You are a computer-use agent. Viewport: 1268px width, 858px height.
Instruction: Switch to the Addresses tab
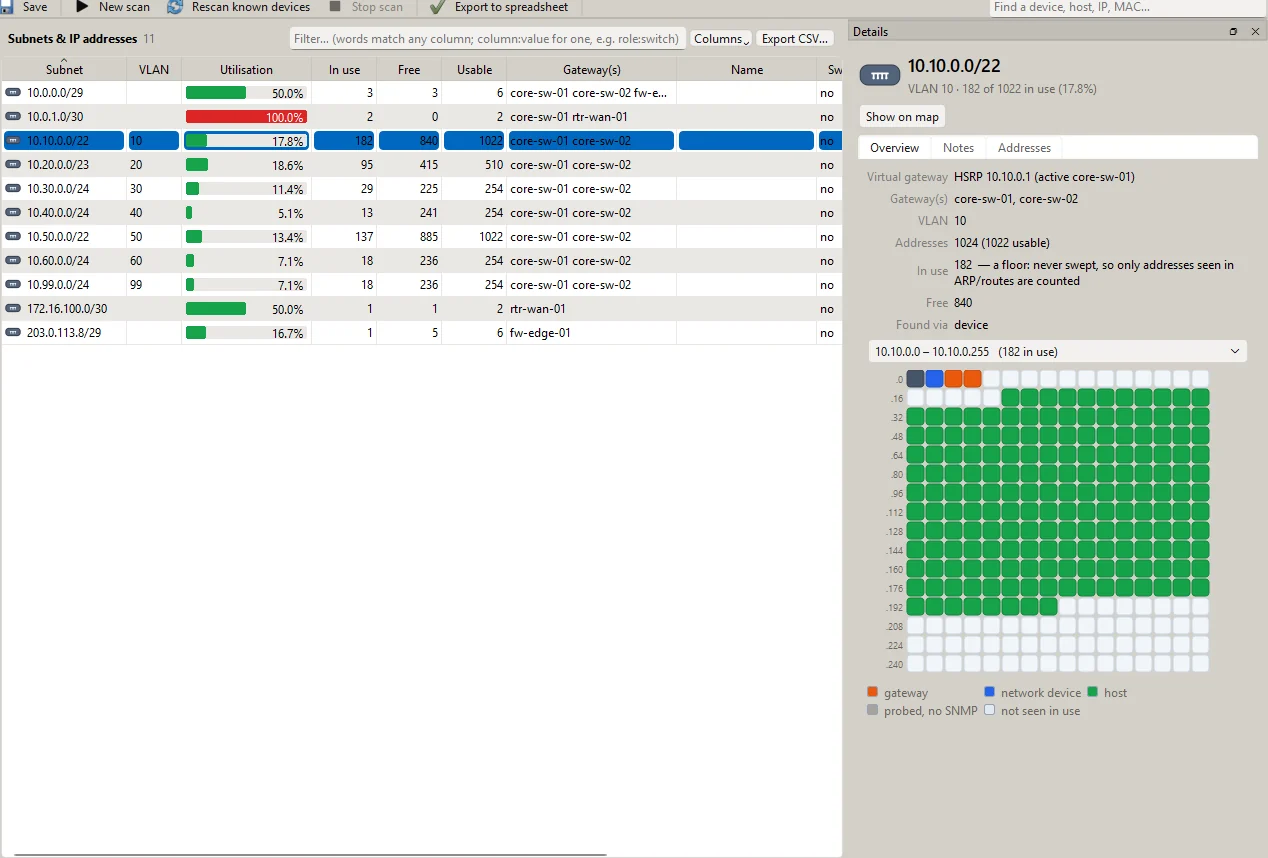click(x=1025, y=148)
